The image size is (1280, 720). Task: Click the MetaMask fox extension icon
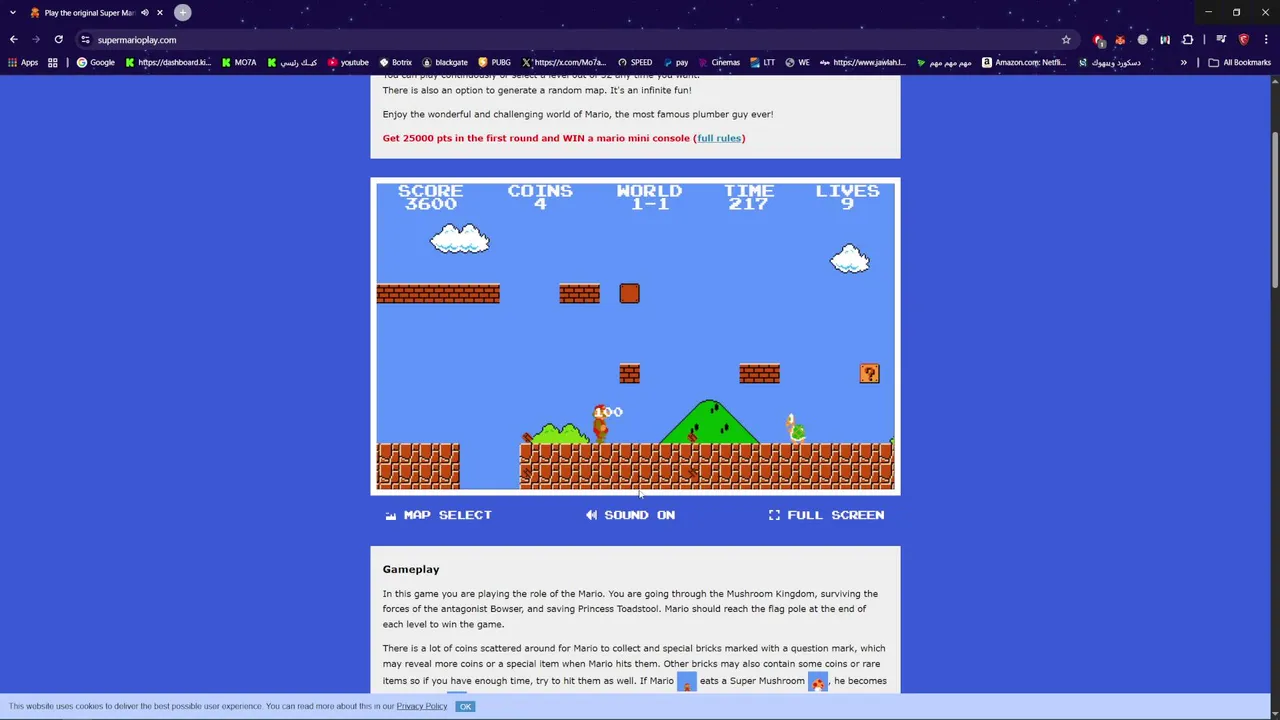[1120, 40]
